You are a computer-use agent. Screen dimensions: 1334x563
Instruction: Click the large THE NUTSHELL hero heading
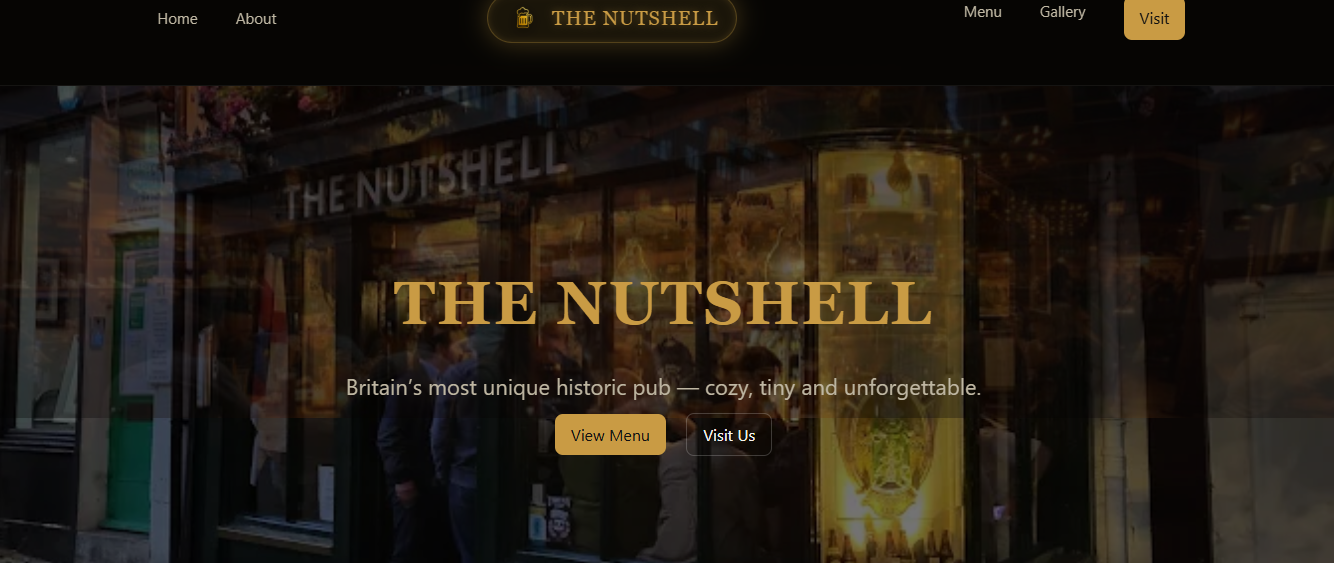coord(663,303)
